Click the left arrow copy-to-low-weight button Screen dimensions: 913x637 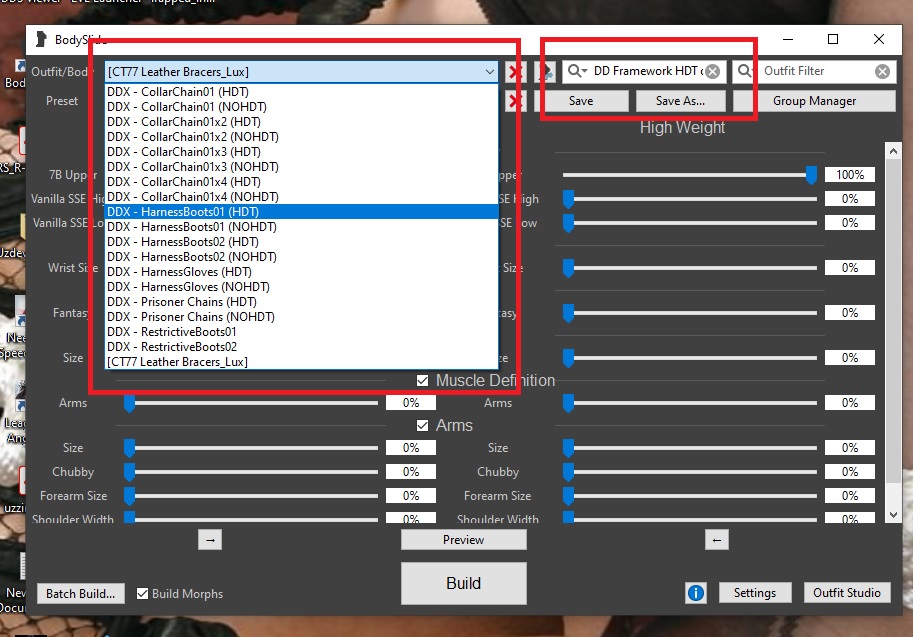(717, 540)
